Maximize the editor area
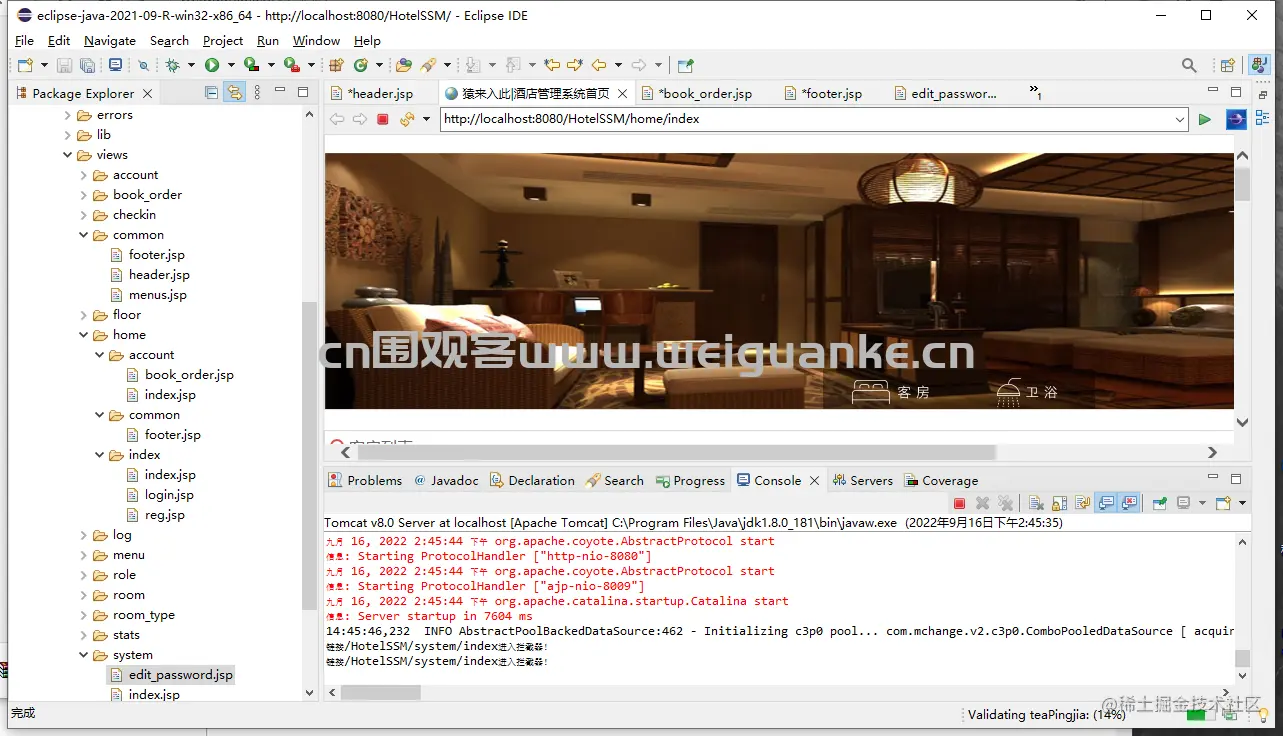 pyautogui.click(x=1236, y=92)
